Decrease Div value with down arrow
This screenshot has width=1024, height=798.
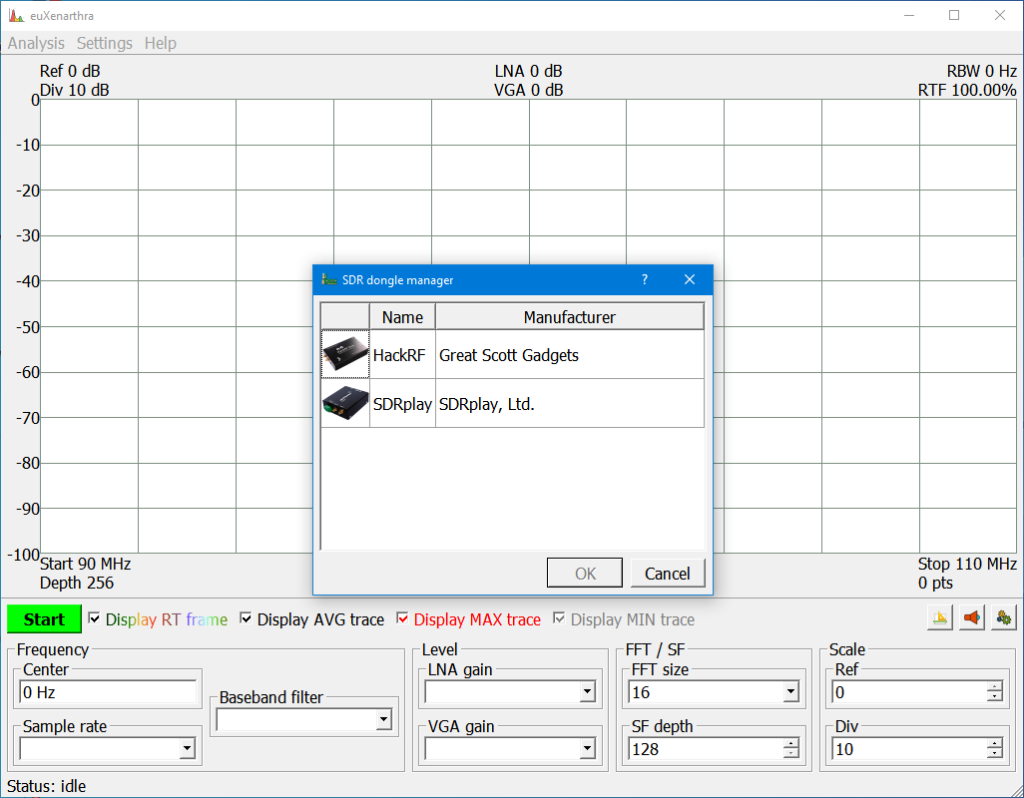click(995, 754)
